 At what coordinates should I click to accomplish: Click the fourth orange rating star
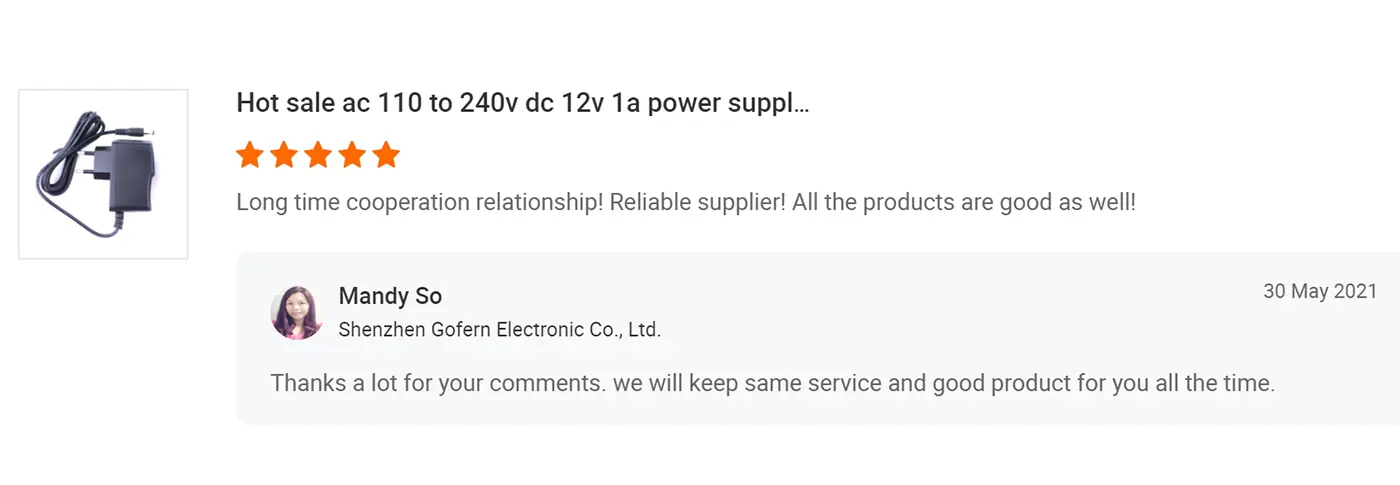point(352,155)
